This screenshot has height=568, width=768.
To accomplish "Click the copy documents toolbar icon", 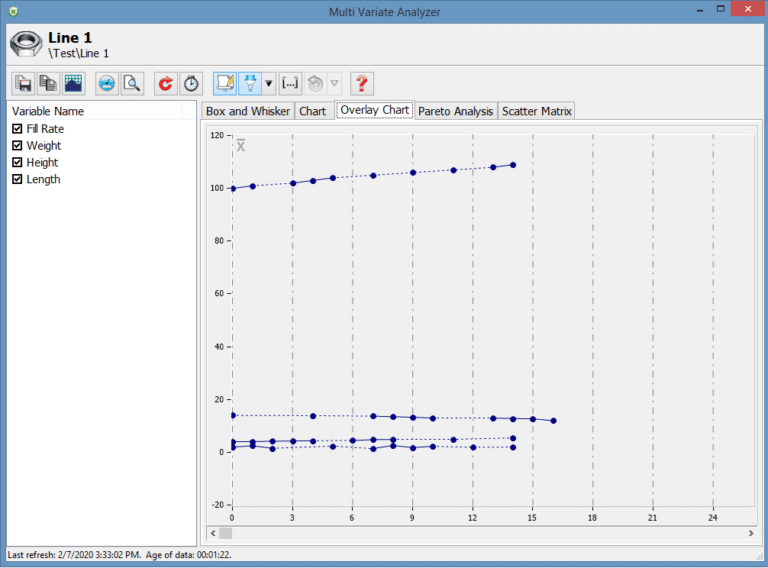I will (x=48, y=83).
